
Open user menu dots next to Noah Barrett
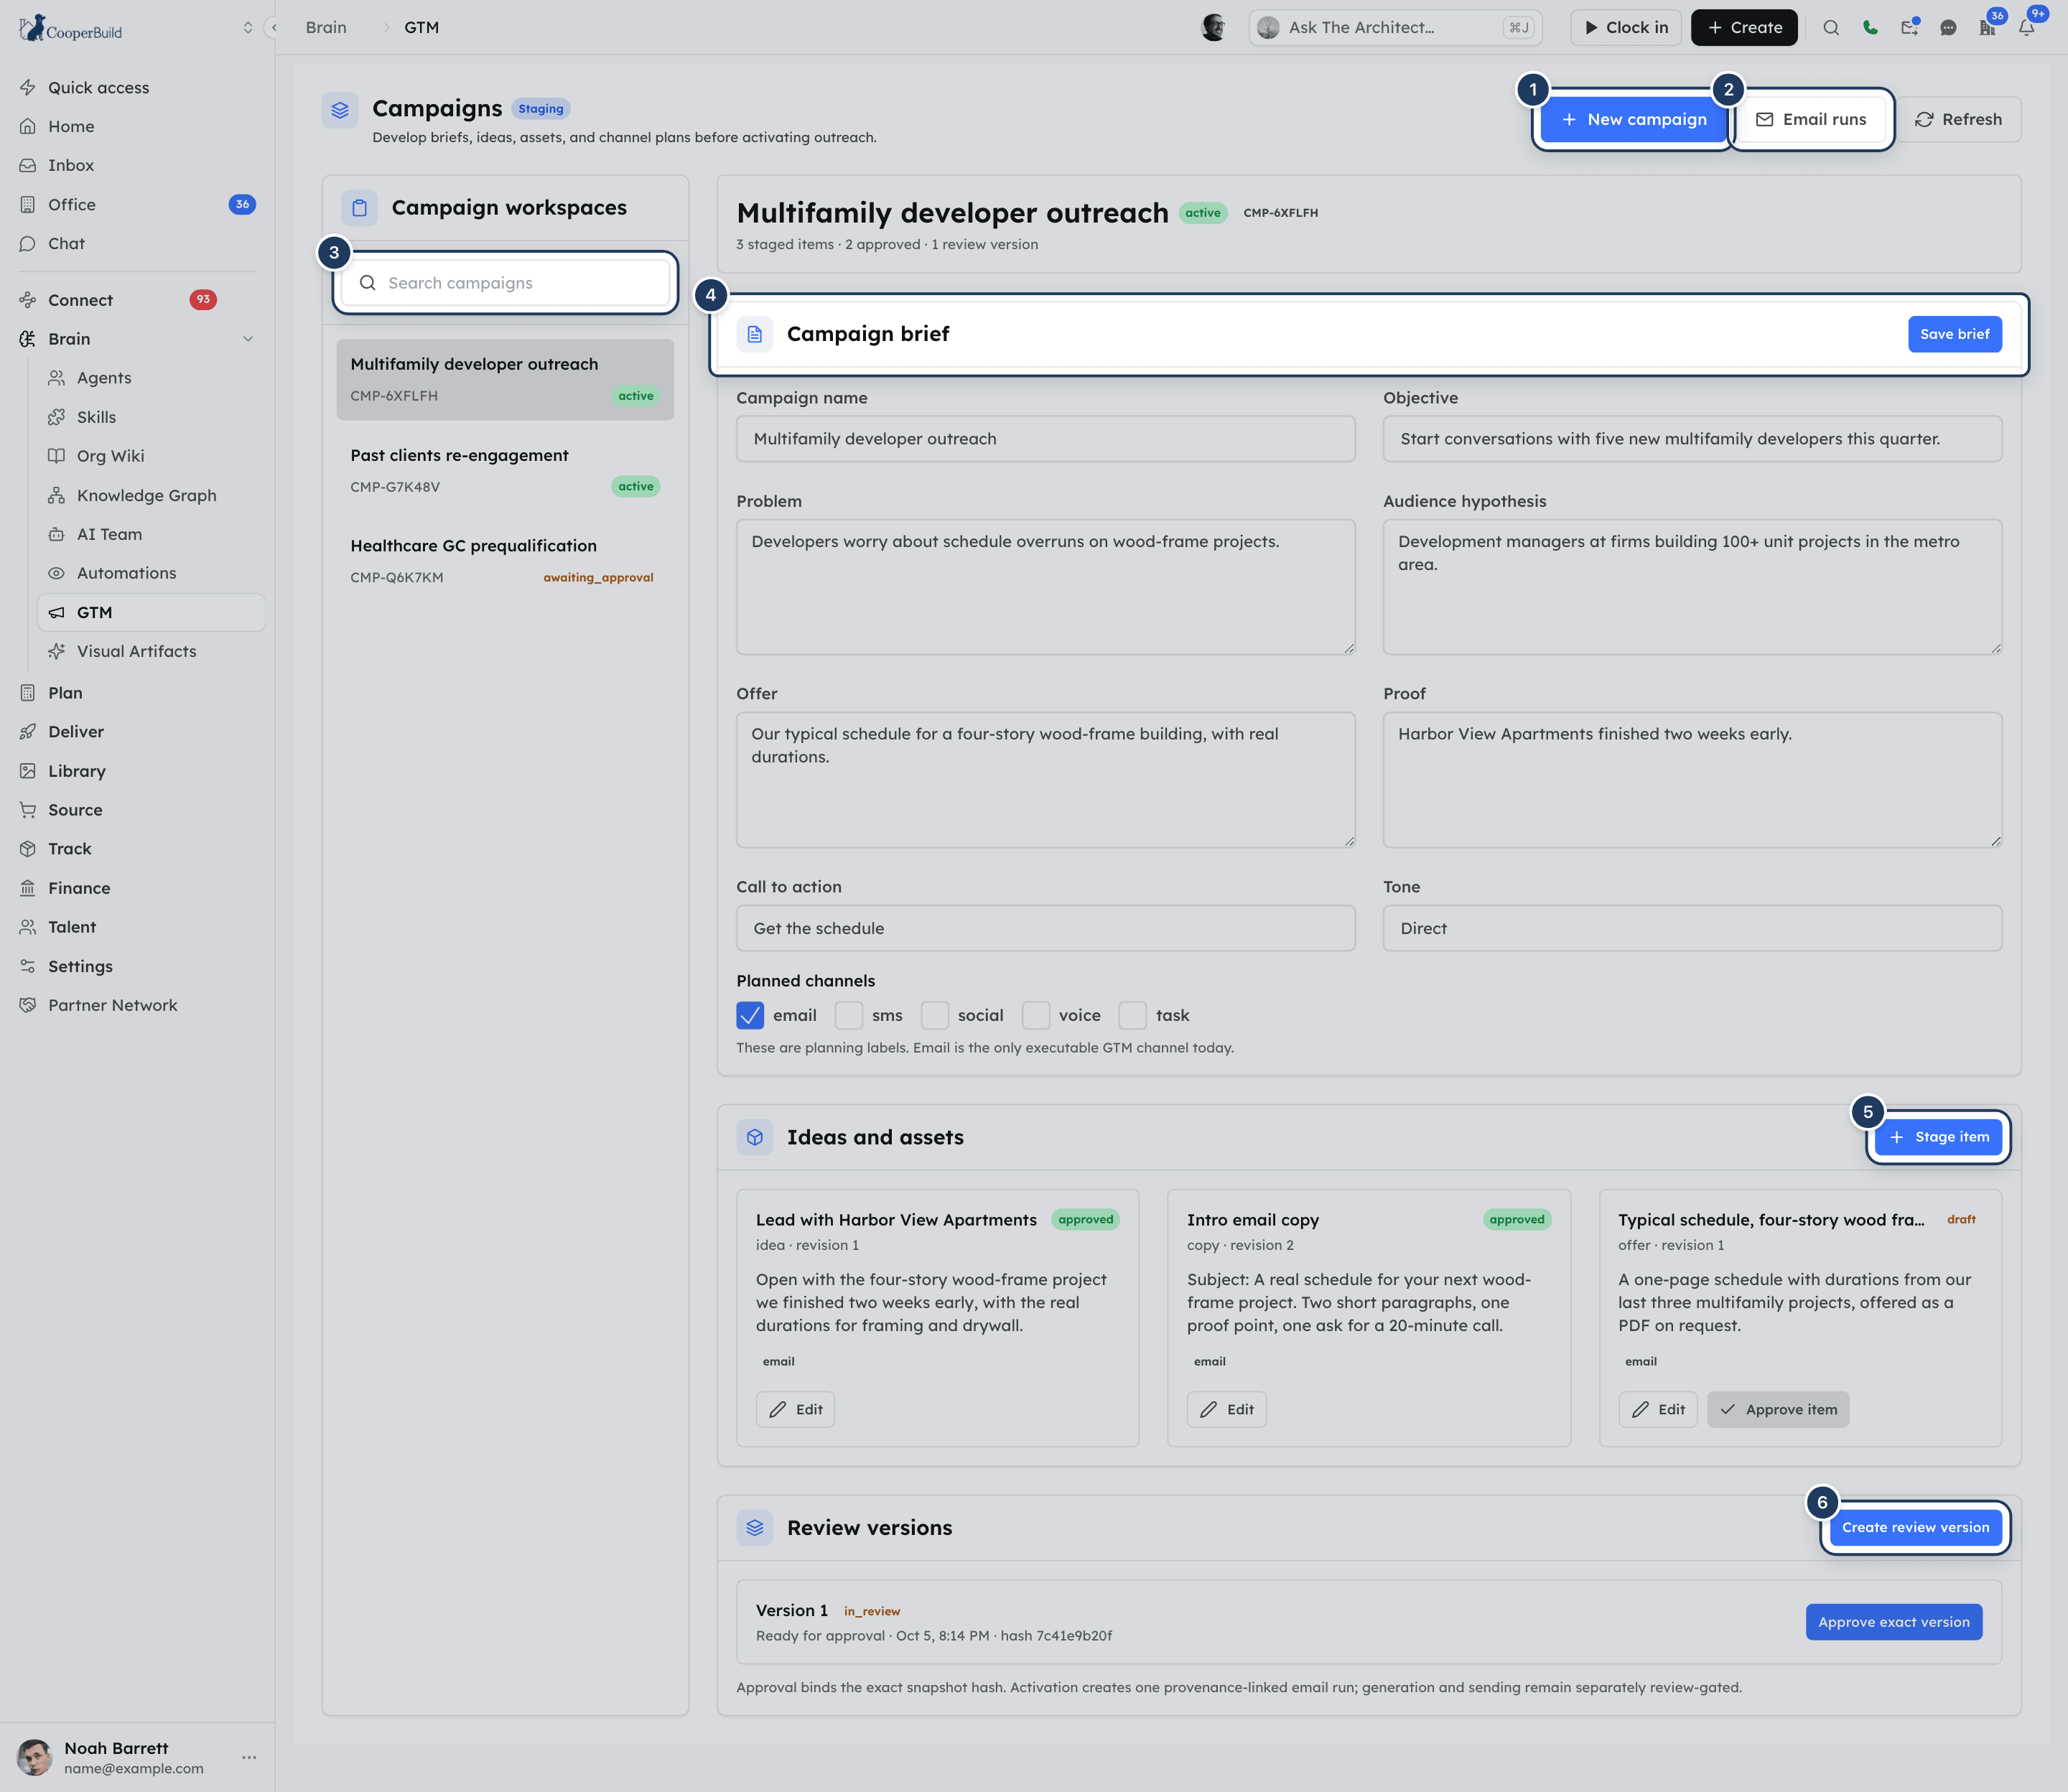[x=249, y=1757]
